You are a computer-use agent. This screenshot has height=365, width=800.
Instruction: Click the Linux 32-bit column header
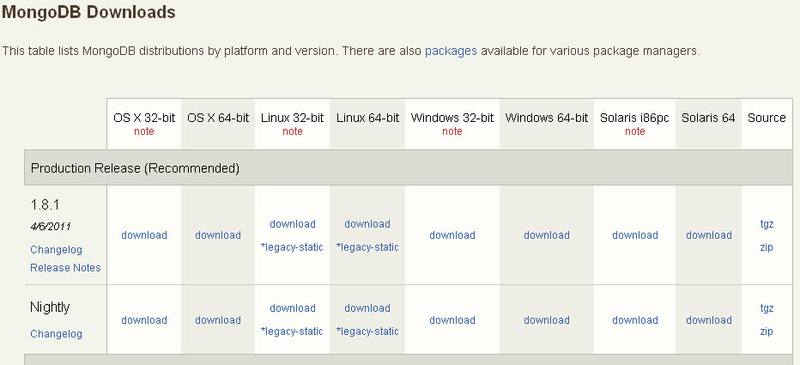tap(292, 118)
